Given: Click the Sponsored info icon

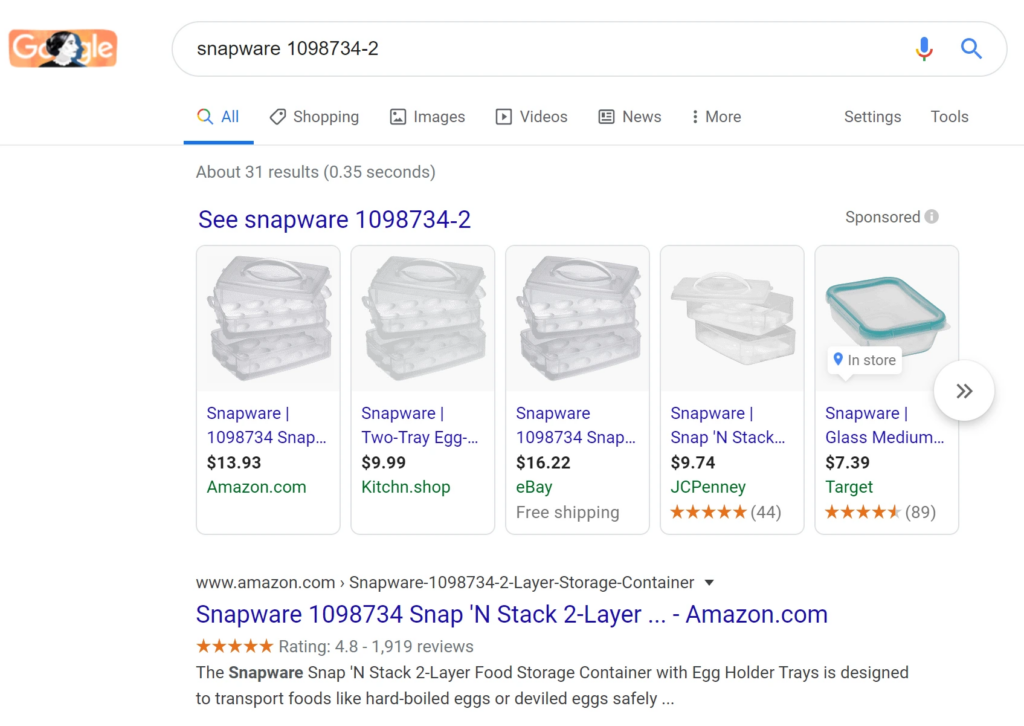Looking at the screenshot, I should 931,217.
